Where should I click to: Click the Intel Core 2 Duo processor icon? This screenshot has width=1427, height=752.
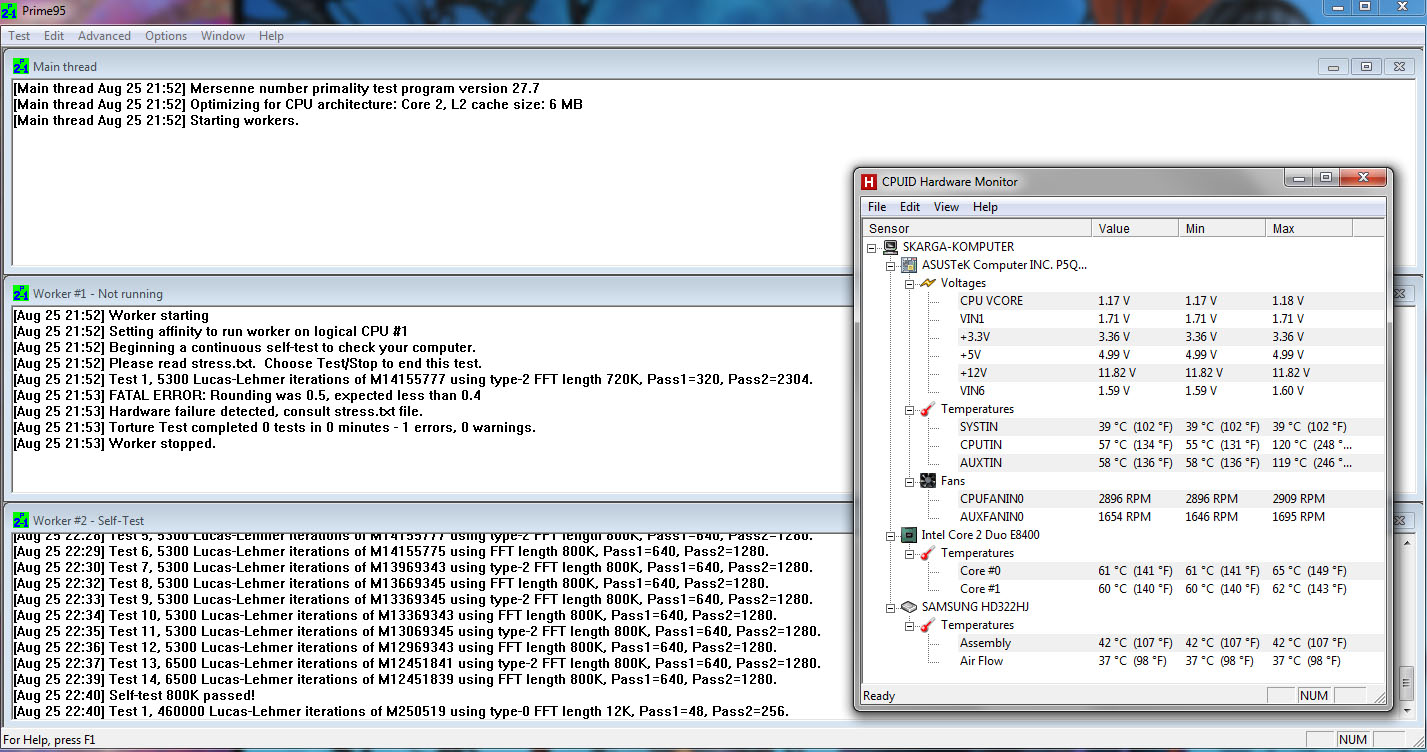(x=909, y=535)
